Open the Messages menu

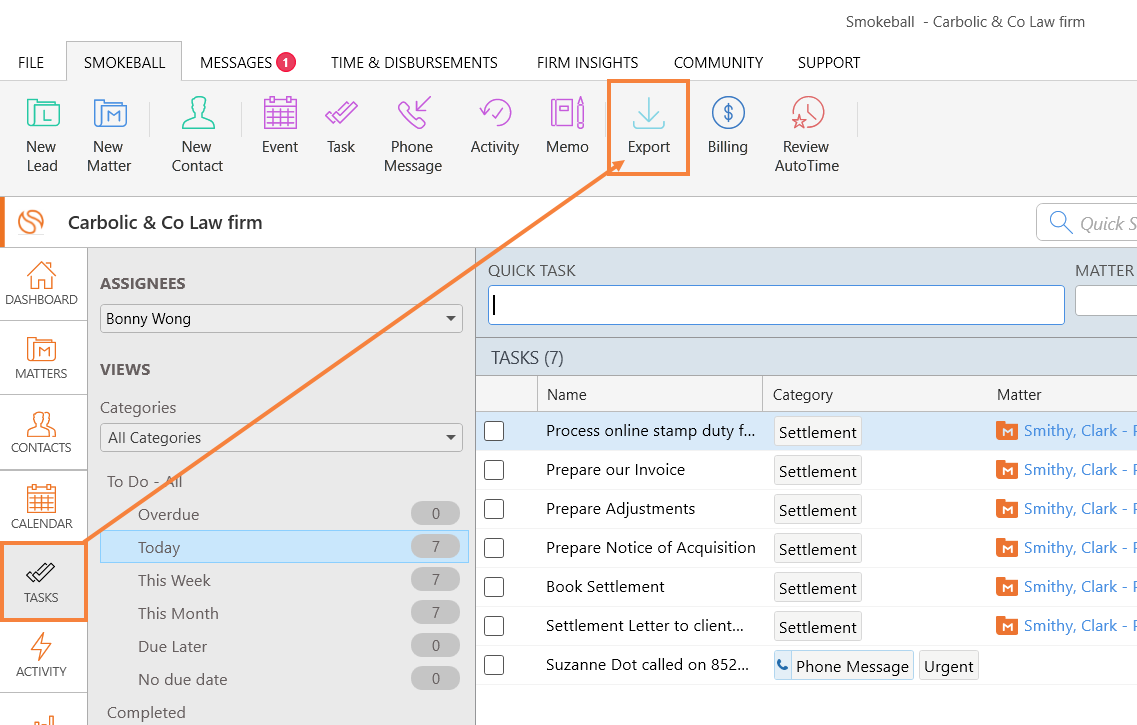(247, 62)
